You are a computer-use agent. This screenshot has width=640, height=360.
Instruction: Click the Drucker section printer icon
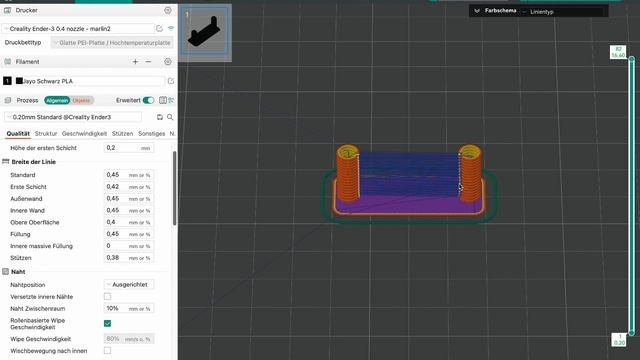point(7,10)
